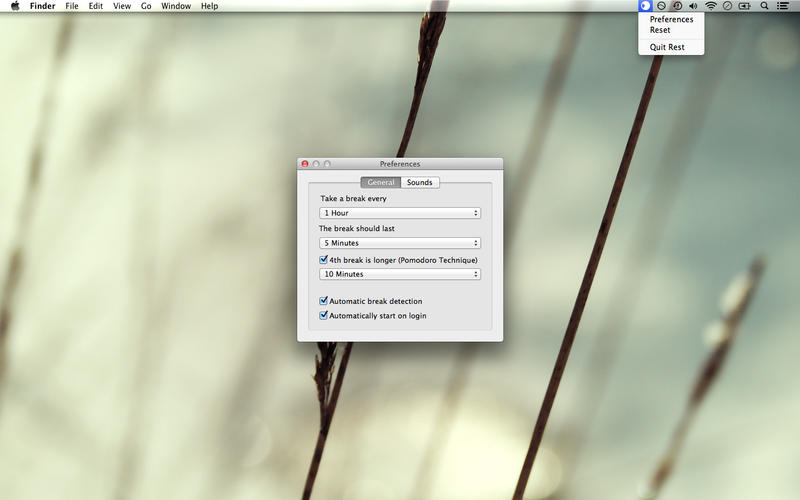
Task: Choose Reset in the Rest menu
Action: point(671,30)
